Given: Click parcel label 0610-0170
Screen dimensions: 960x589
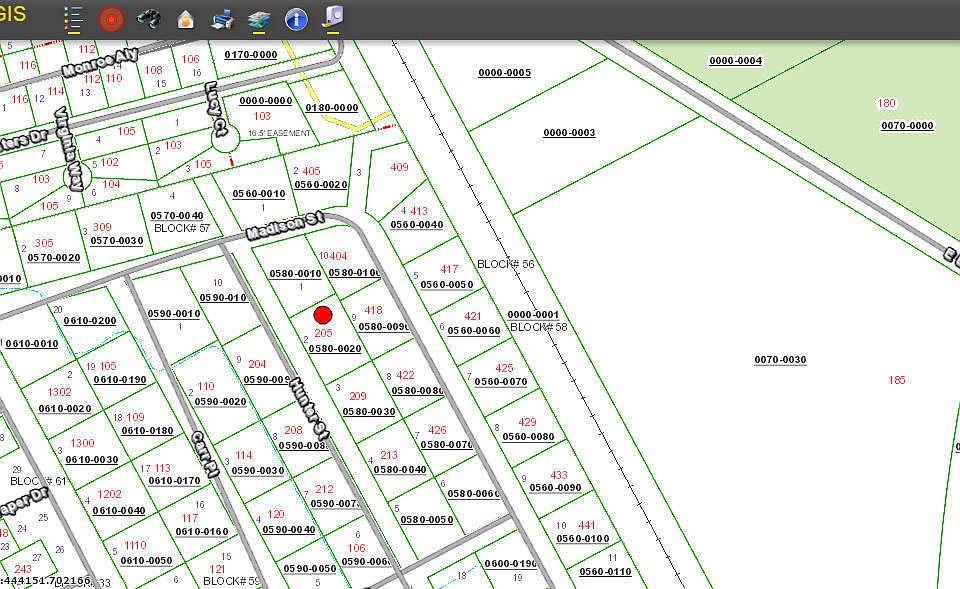Looking at the screenshot, I should click(x=174, y=481).
